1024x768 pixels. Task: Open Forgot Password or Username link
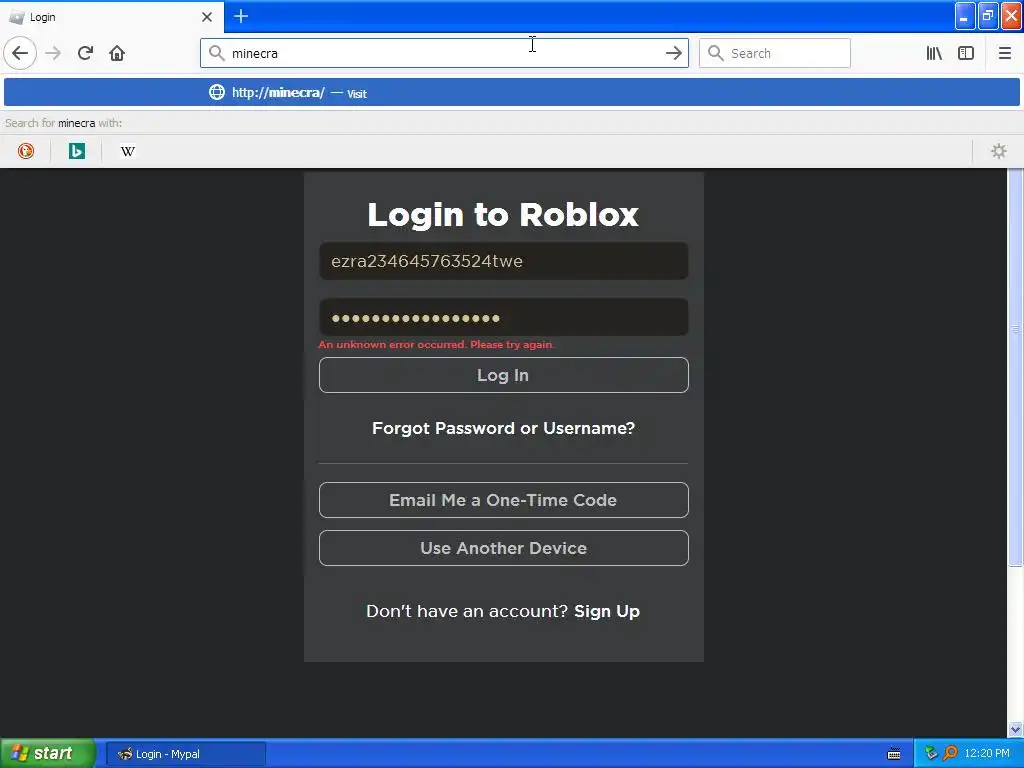point(503,428)
